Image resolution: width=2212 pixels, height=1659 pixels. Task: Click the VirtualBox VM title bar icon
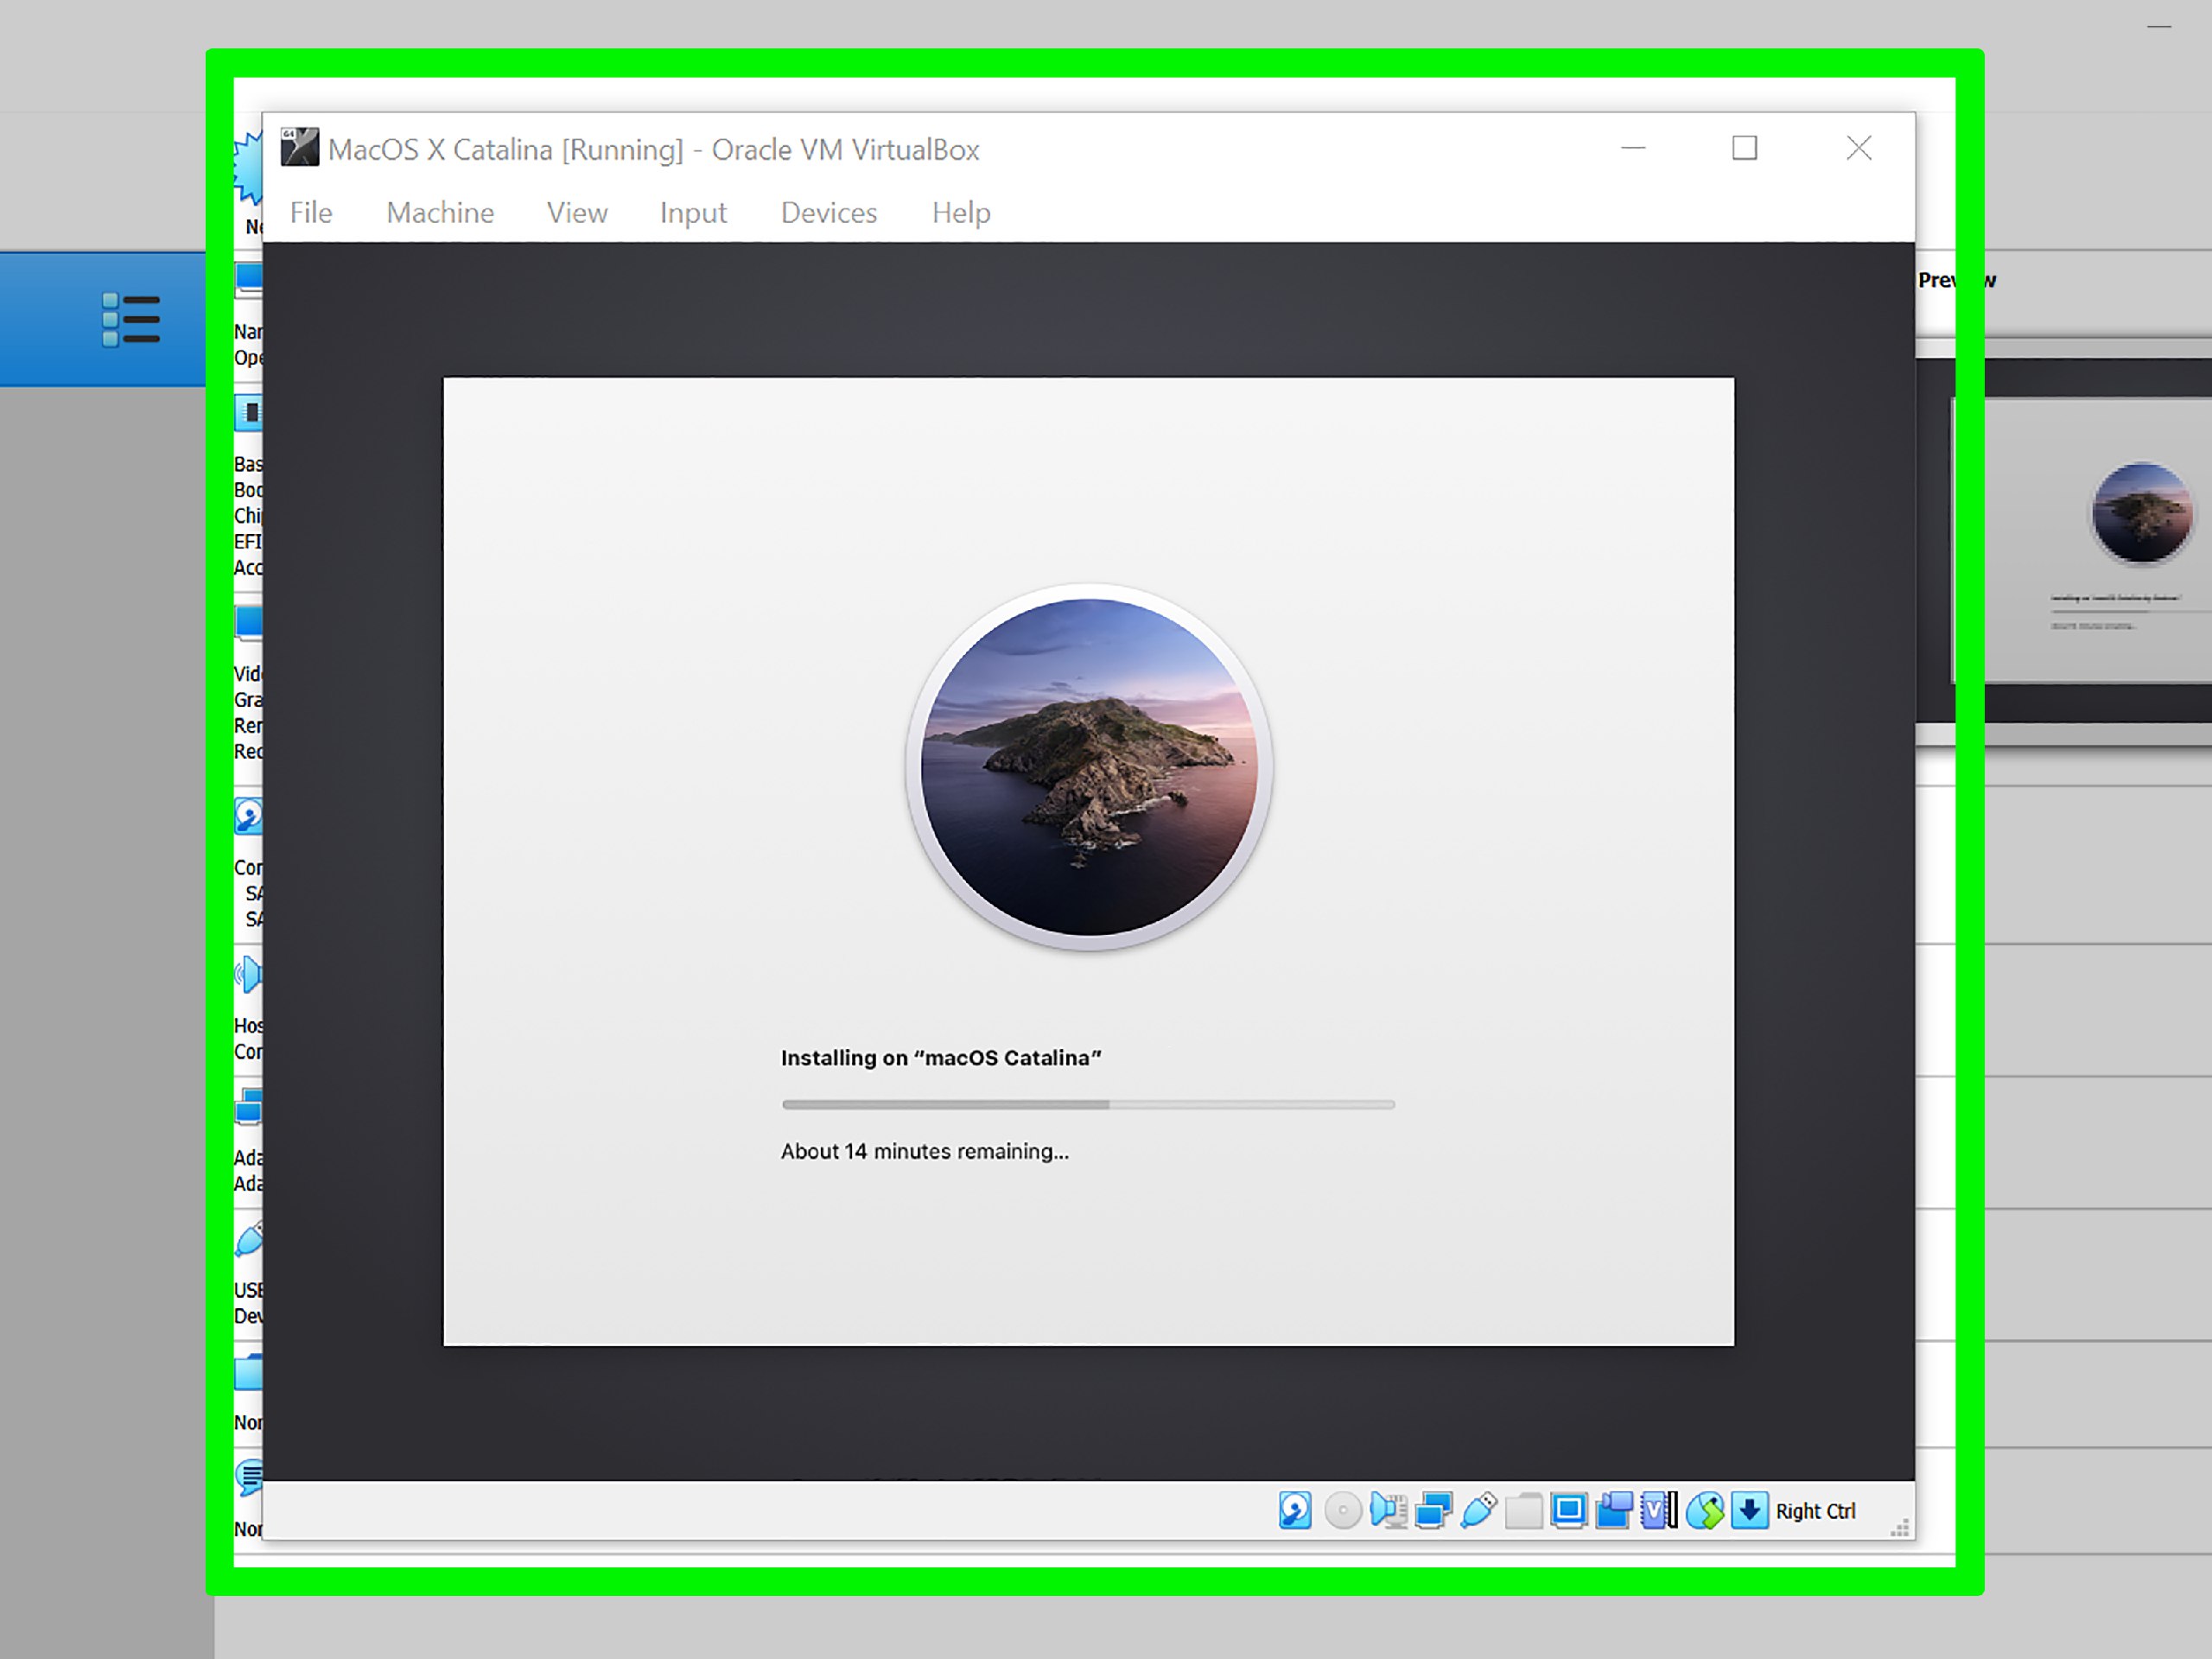click(x=299, y=147)
